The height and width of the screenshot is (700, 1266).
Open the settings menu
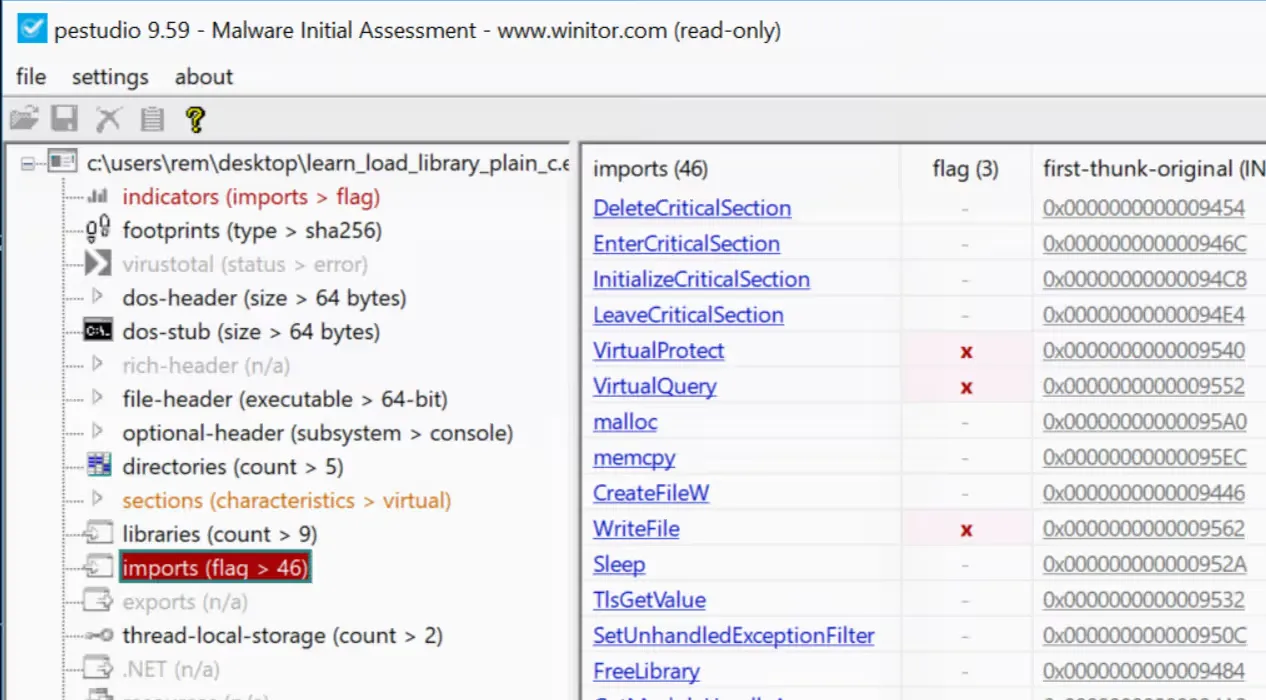pos(110,76)
